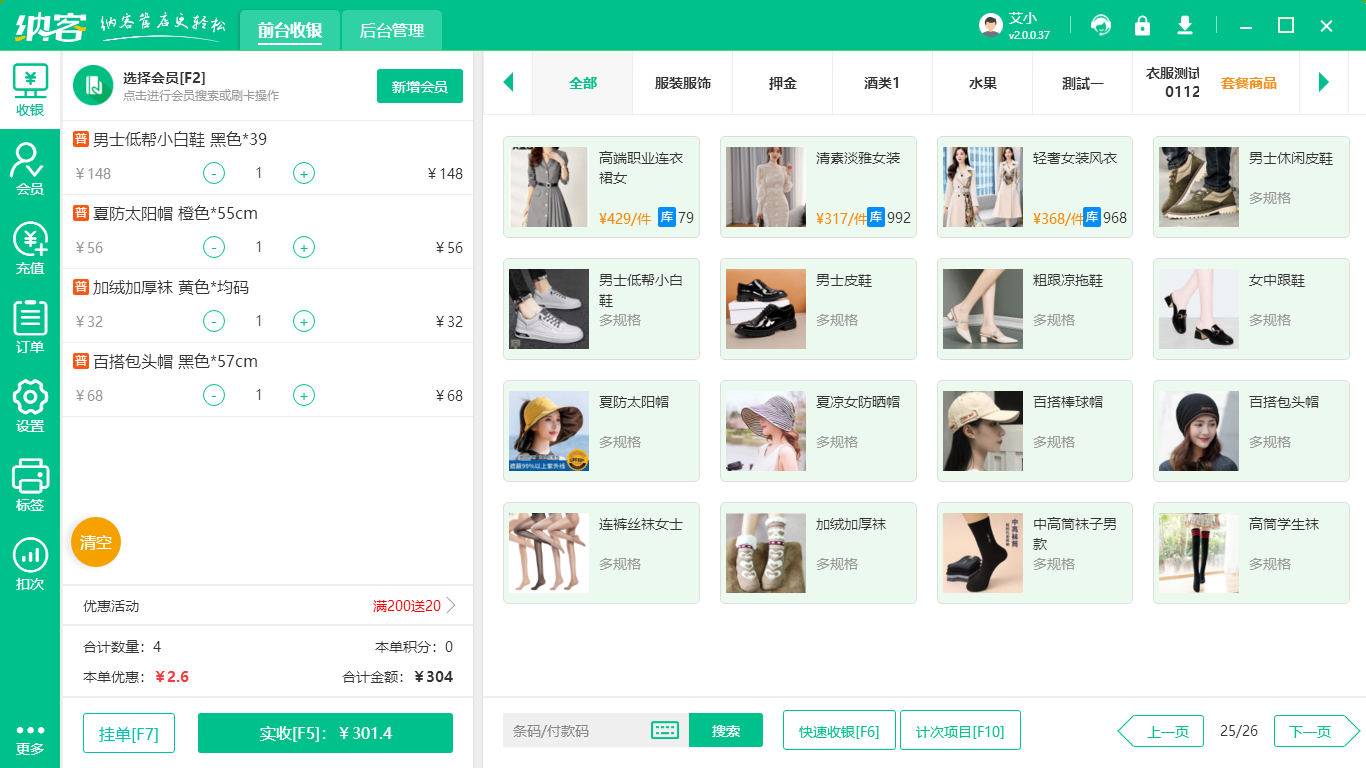Add product 清素淡雅女装
The height and width of the screenshot is (768, 1366).
pyautogui.click(x=818, y=187)
